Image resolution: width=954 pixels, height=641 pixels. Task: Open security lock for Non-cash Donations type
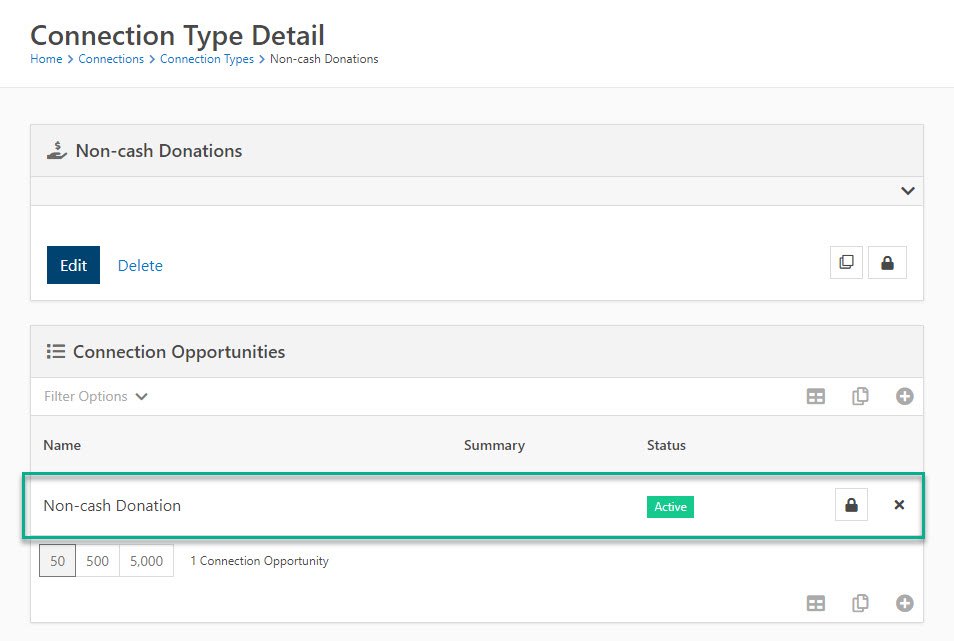click(887, 263)
